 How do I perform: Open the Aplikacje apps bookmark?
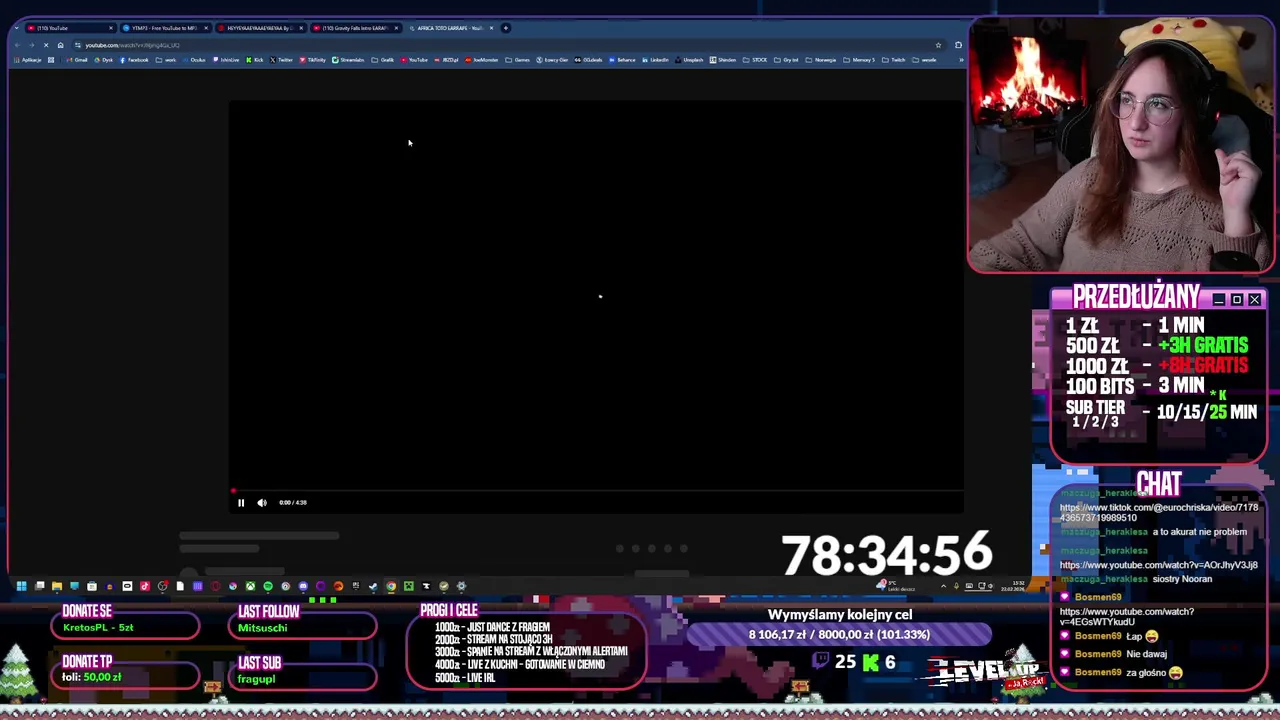(27, 60)
